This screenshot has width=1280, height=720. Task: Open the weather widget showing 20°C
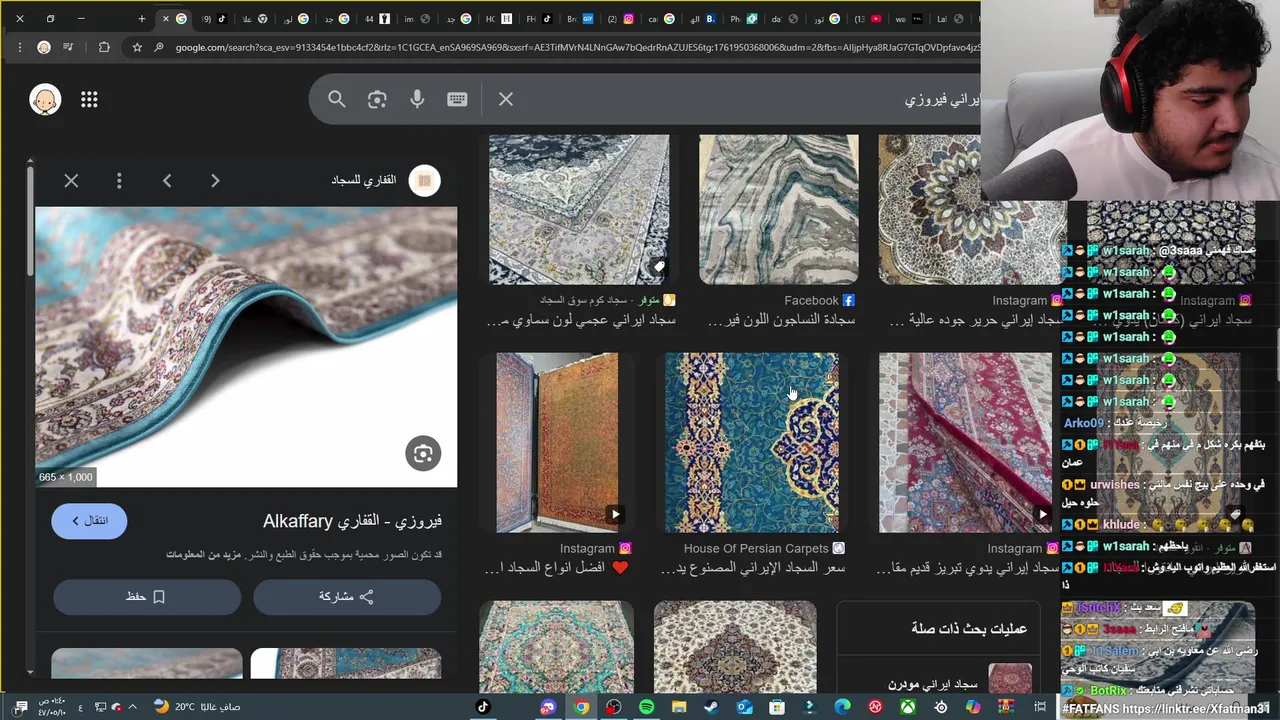[x=197, y=707]
